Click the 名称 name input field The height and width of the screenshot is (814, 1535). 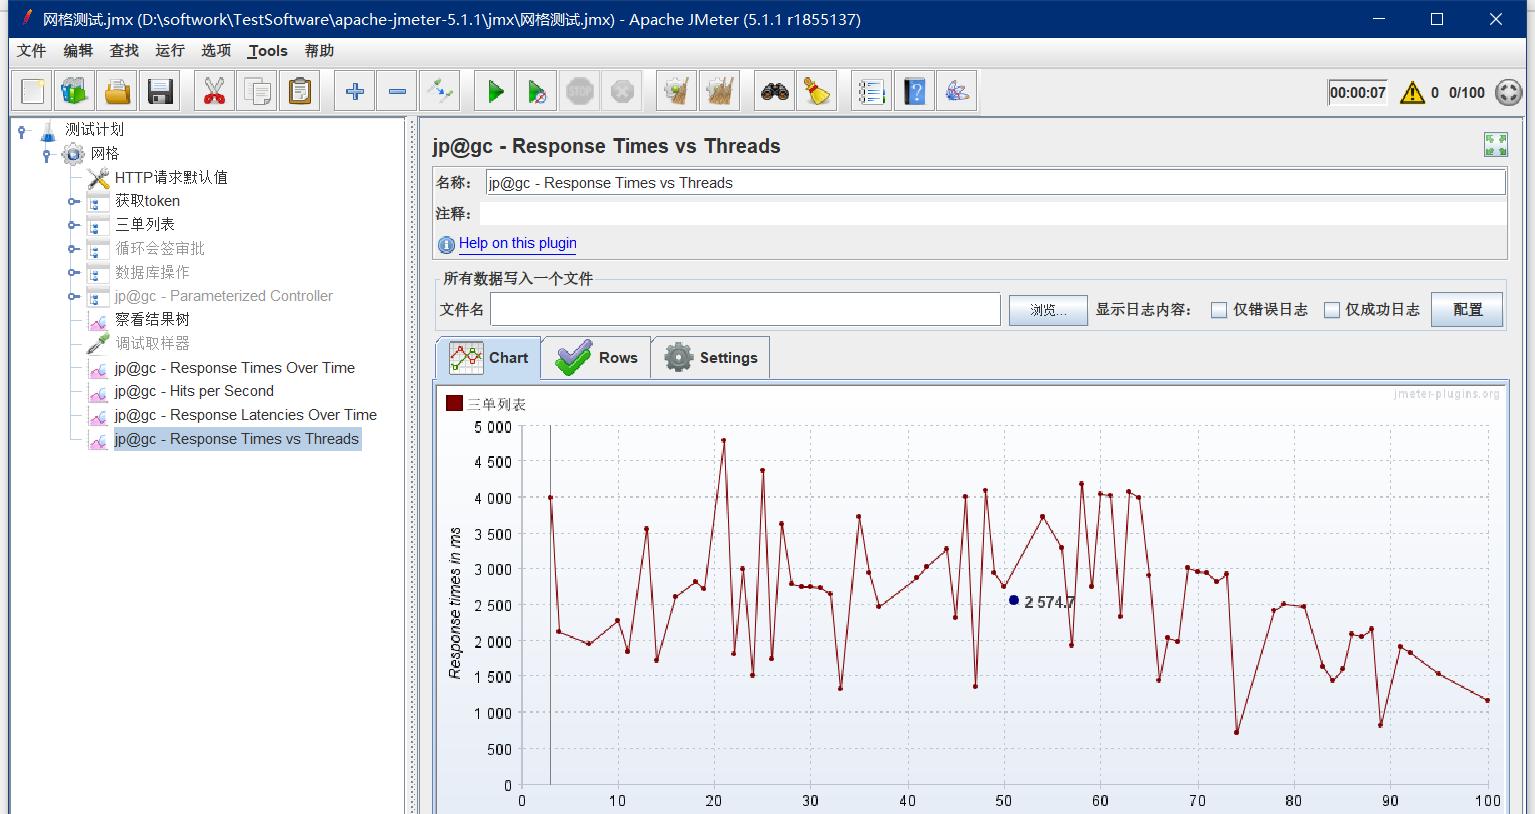(996, 182)
